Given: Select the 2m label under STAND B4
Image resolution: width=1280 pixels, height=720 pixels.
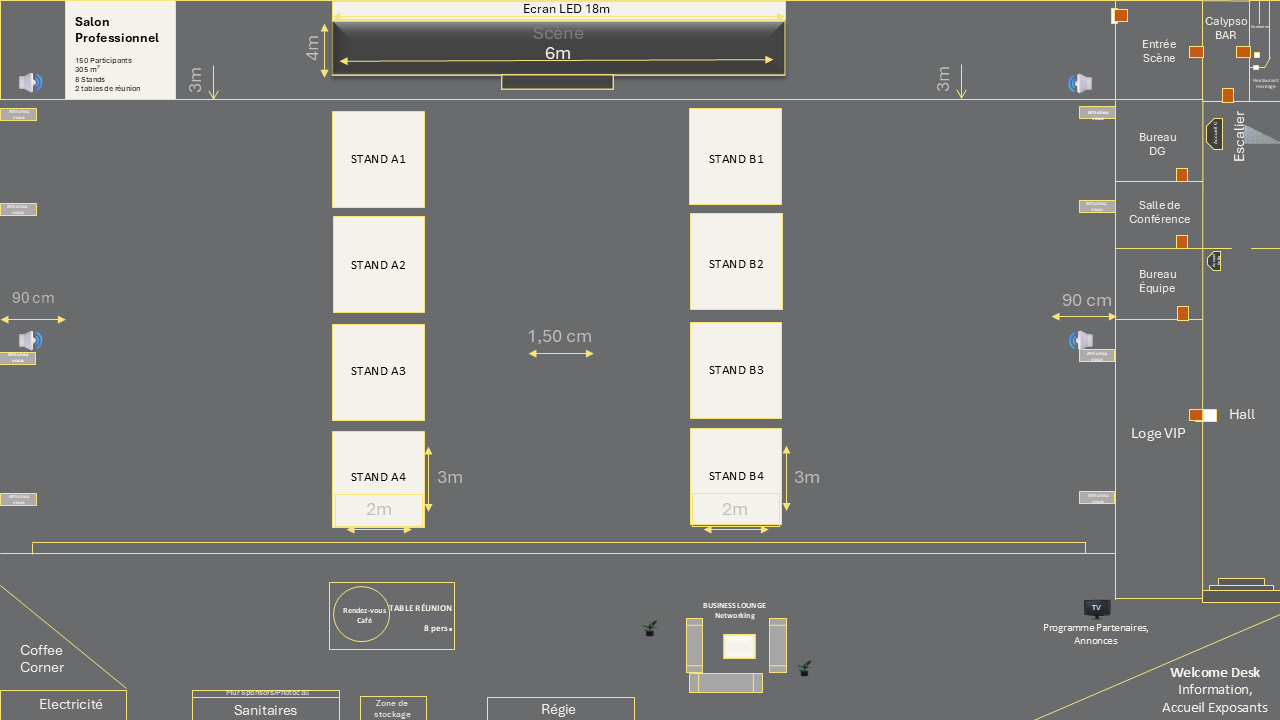Looking at the screenshot, I should coord(735,510).
